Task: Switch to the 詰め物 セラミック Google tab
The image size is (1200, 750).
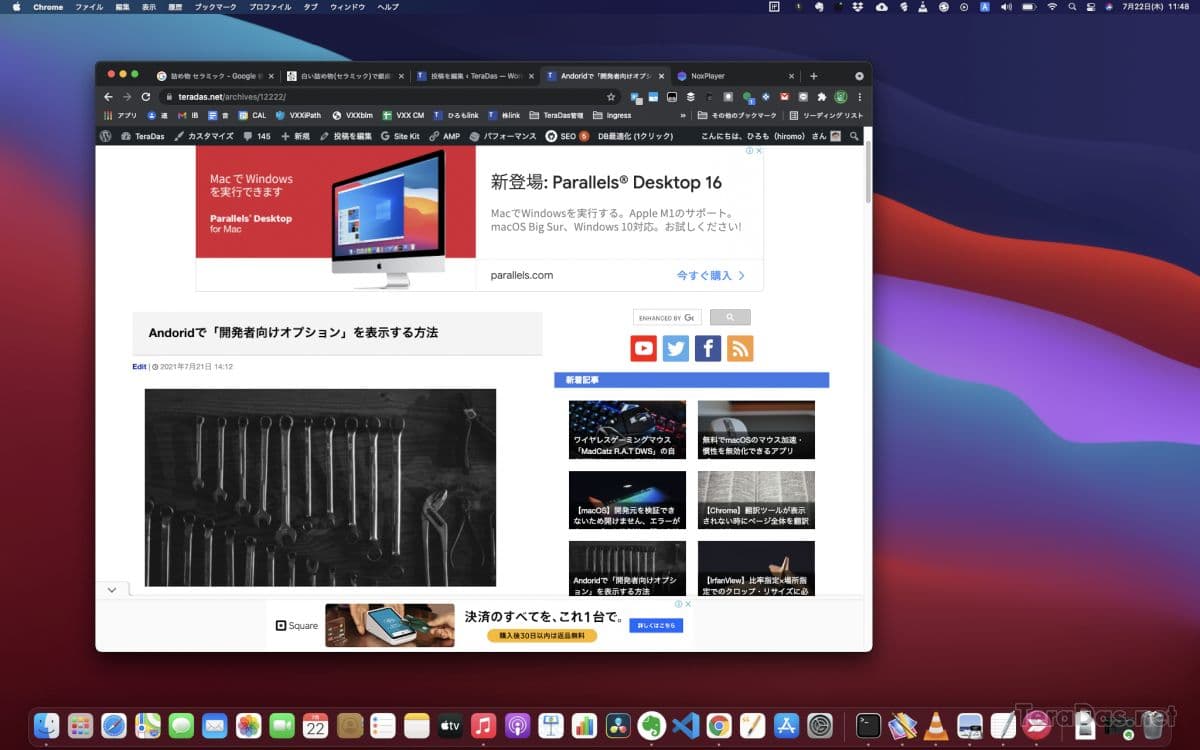Action: [214, 76]
